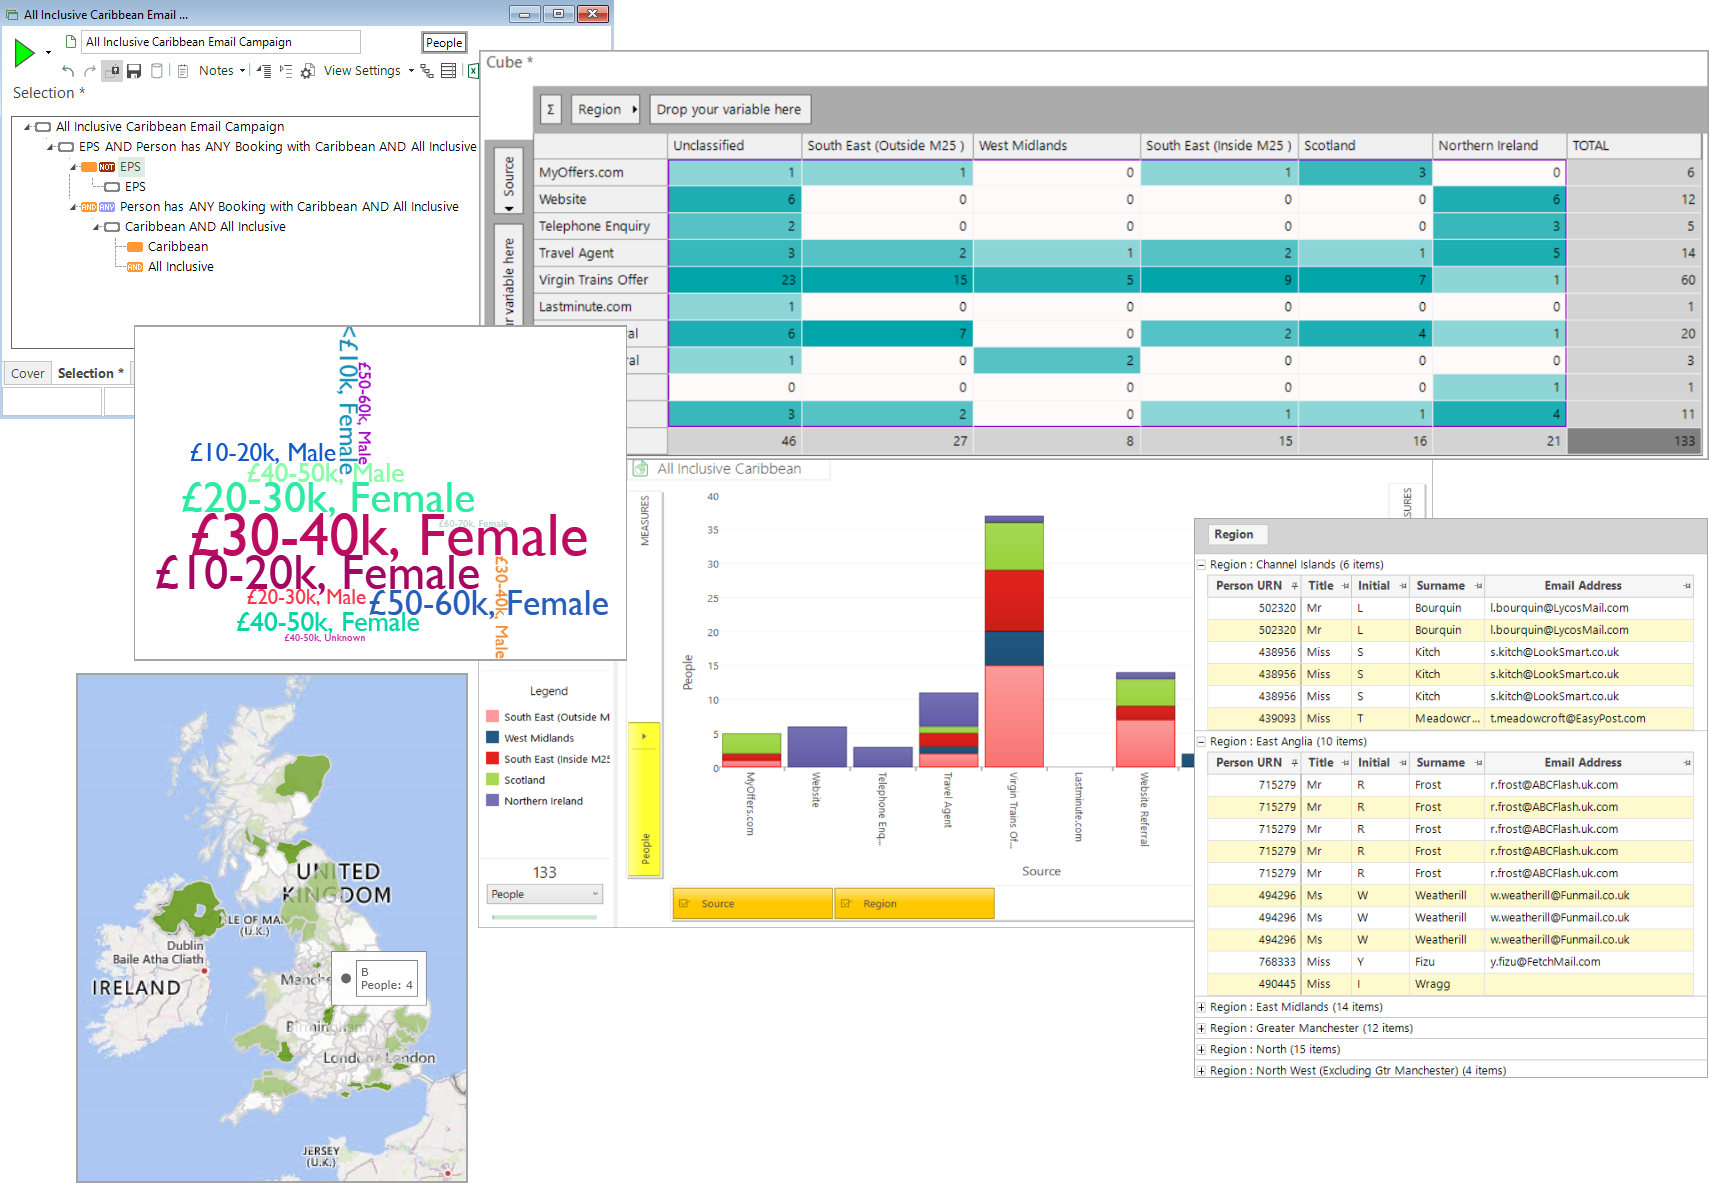
Task: Select the Selection * tab
Action: [x=91, y=373]
